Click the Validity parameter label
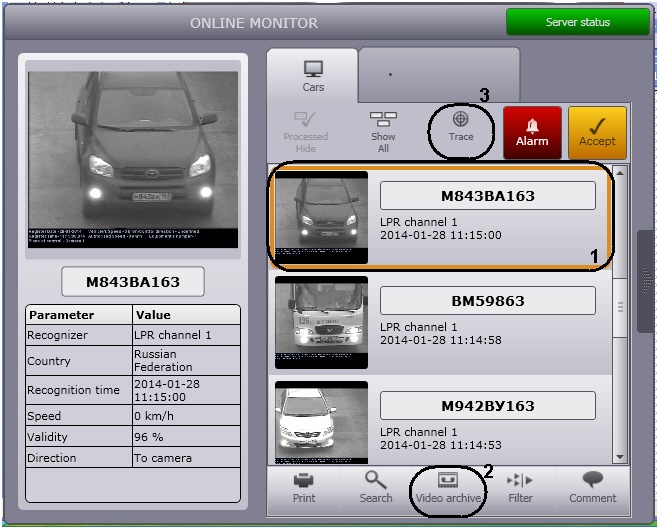The width and height of the screenshot is (659, 529). [47, 437]
